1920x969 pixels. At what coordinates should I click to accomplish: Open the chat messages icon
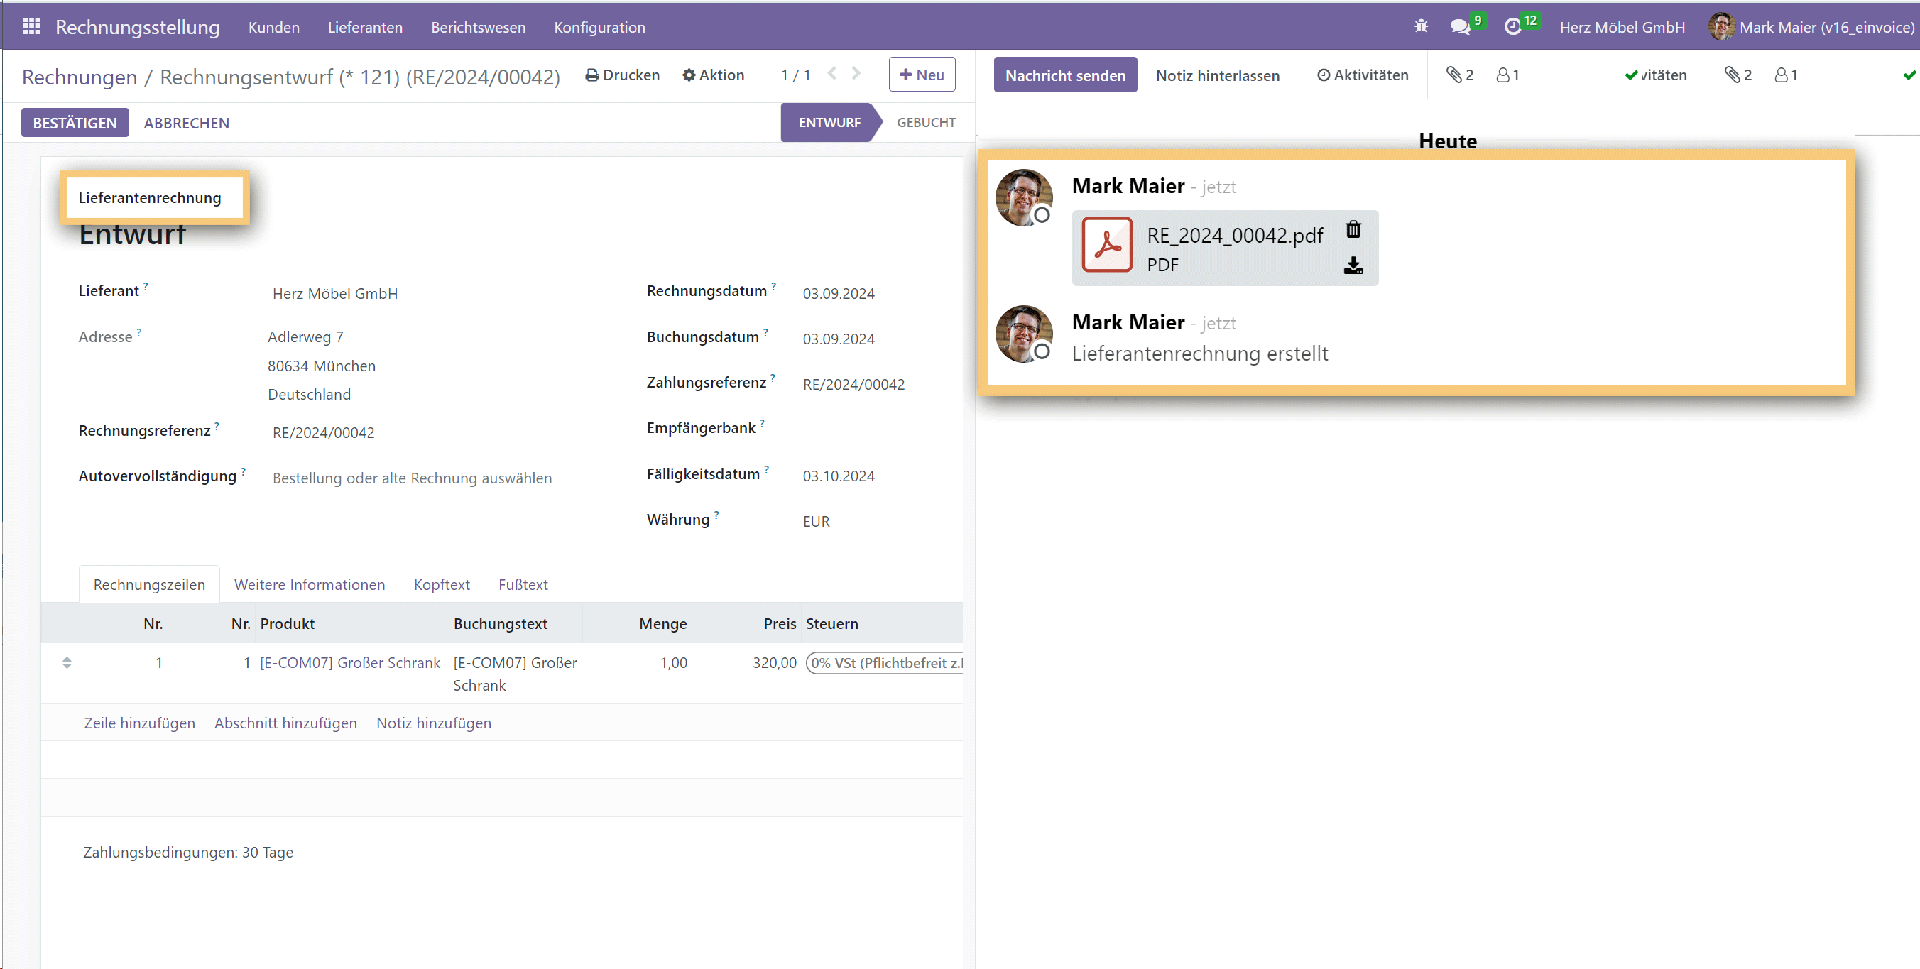(x=1461, y=27)
